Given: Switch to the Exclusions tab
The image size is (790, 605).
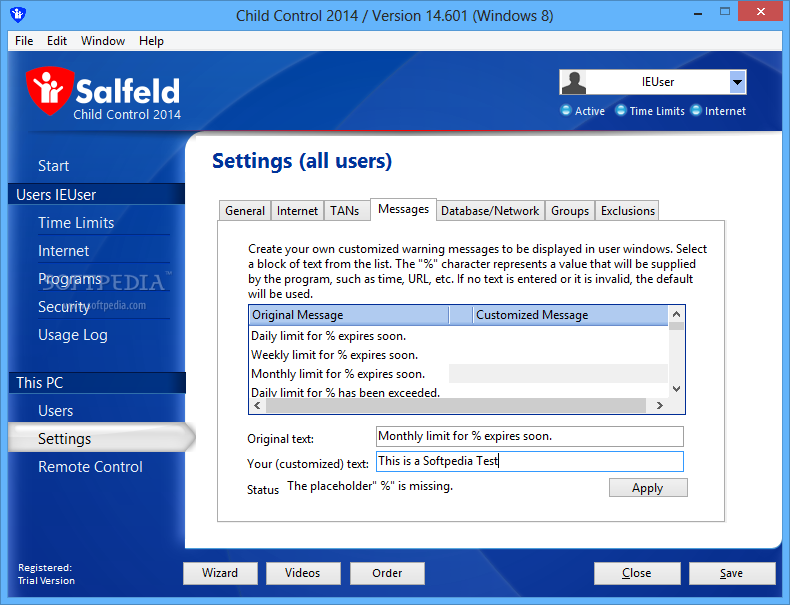Looking at the screenshot, I should [628, 211].
